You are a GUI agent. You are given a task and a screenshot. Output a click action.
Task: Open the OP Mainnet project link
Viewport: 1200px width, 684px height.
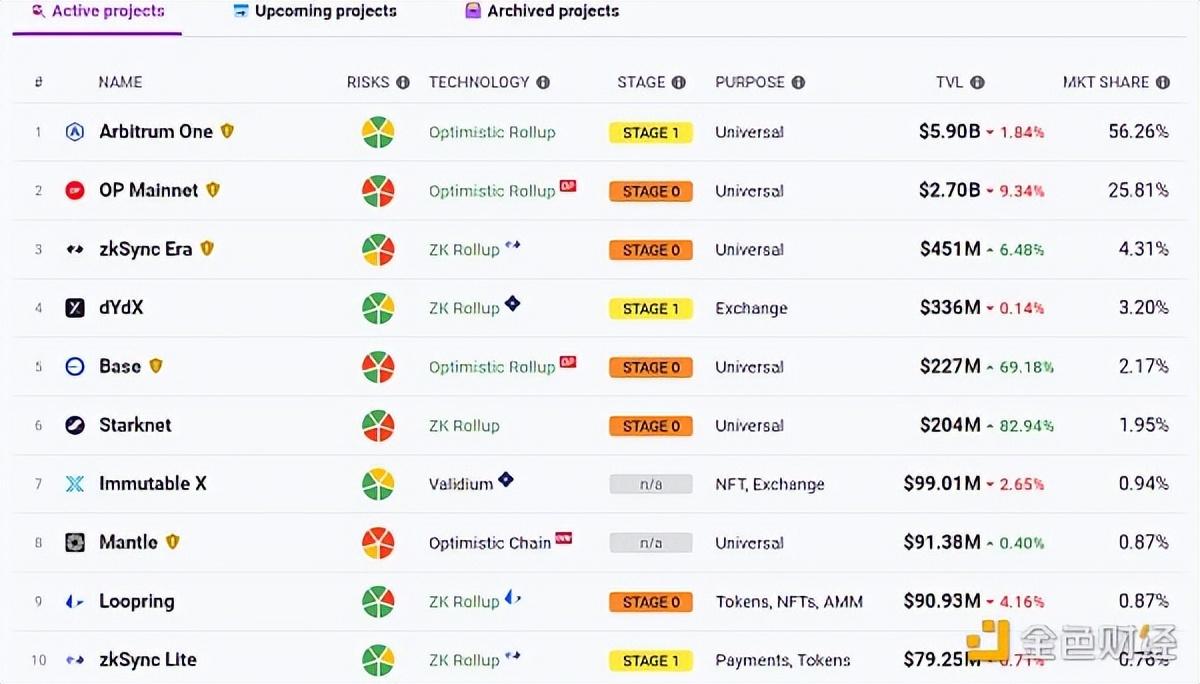(148, 190)
